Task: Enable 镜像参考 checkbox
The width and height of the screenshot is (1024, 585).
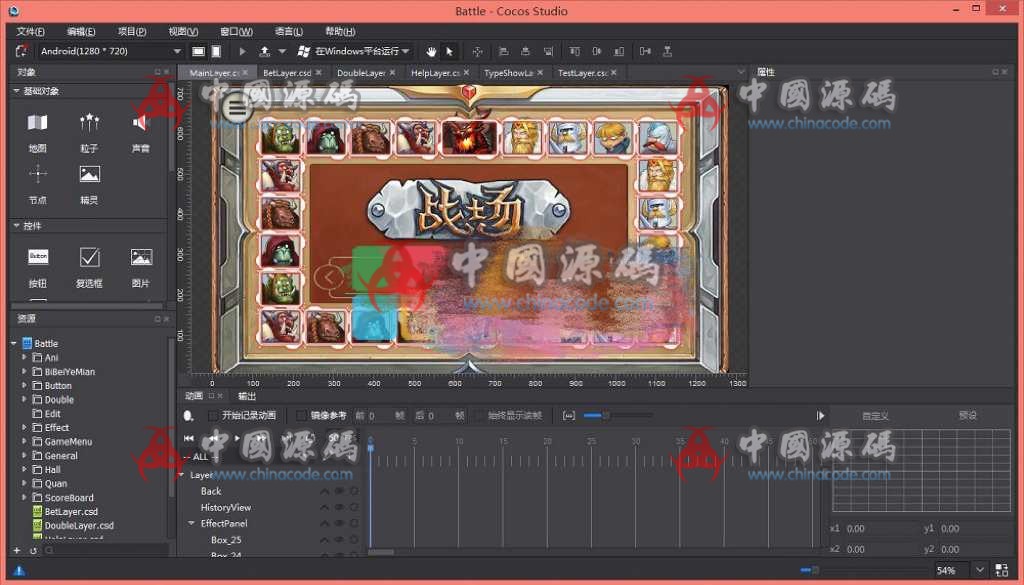Action: [x=301, y=415]
